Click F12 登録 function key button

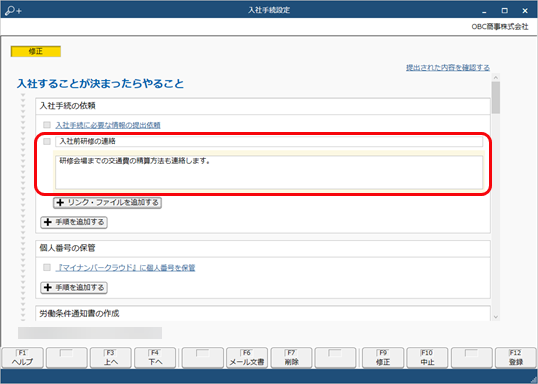(x=516, y=358)
